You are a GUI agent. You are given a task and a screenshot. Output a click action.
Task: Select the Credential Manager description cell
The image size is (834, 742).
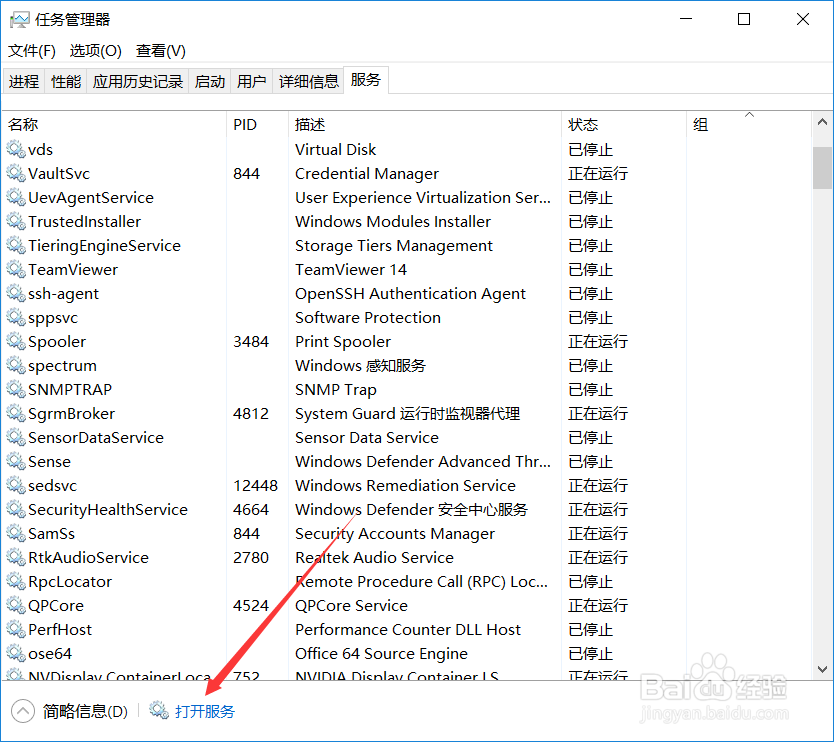pyautogui.click(x=367, y=173)
